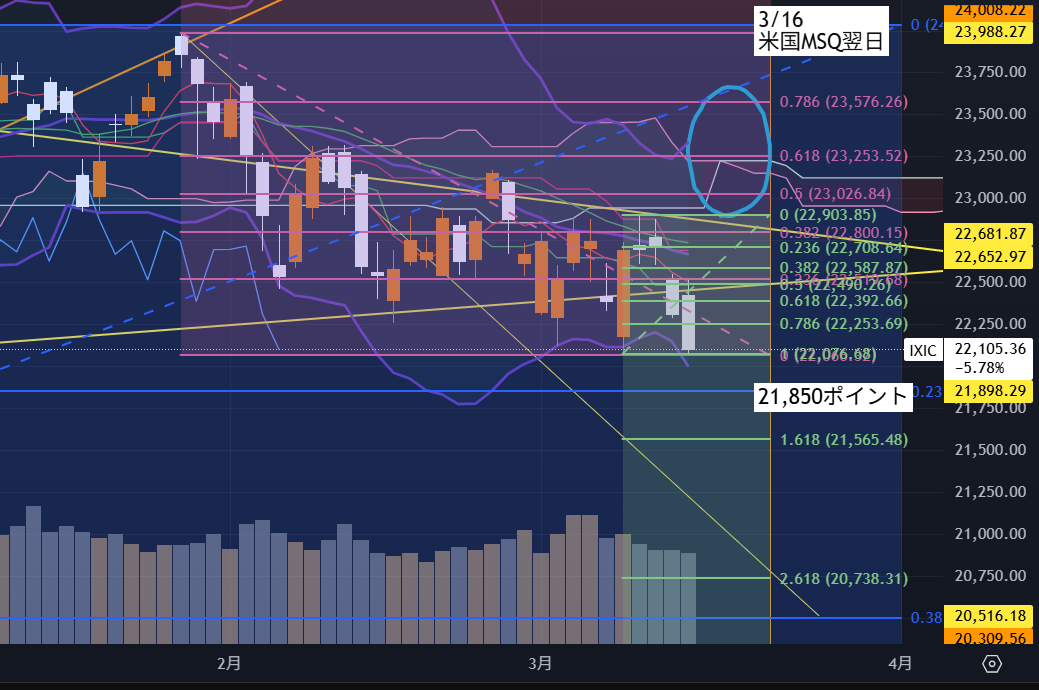Image resolution: width=1039 pixels, height=690 pixels.
Task: Open chart settings gear icon
Action: click(991, 663)
